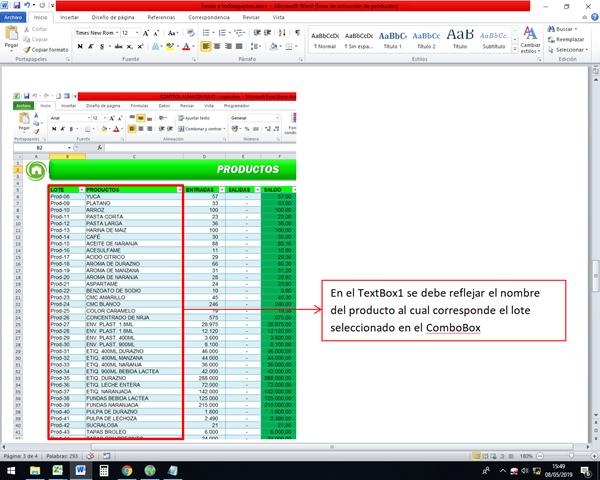600x480 pixels.
Task: Apply red font color
Action: point(186,46)
